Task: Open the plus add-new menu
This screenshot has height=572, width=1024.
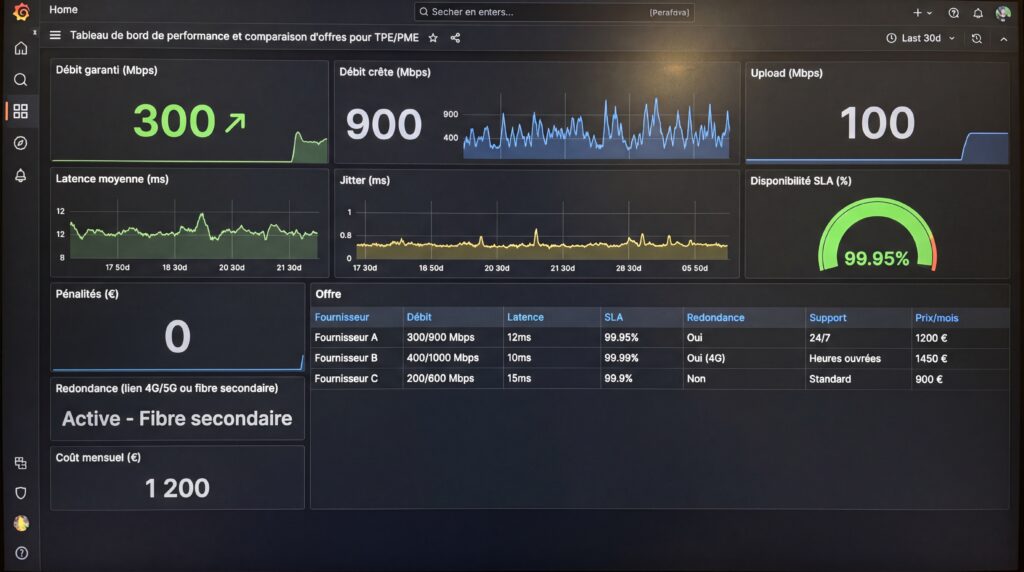Action: [x=922, y=12]
